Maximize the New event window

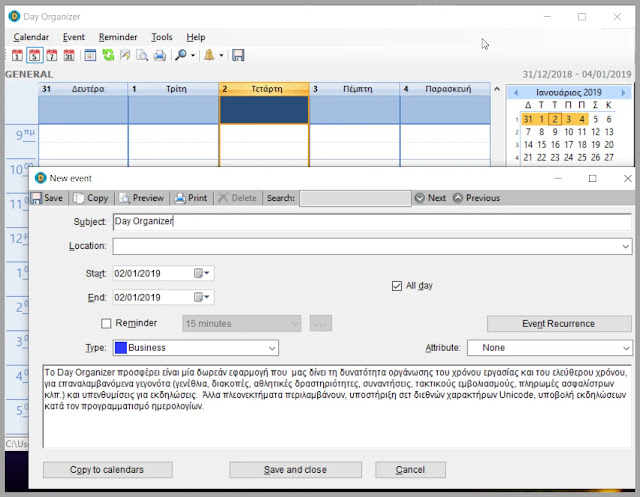tap(593, 178)
